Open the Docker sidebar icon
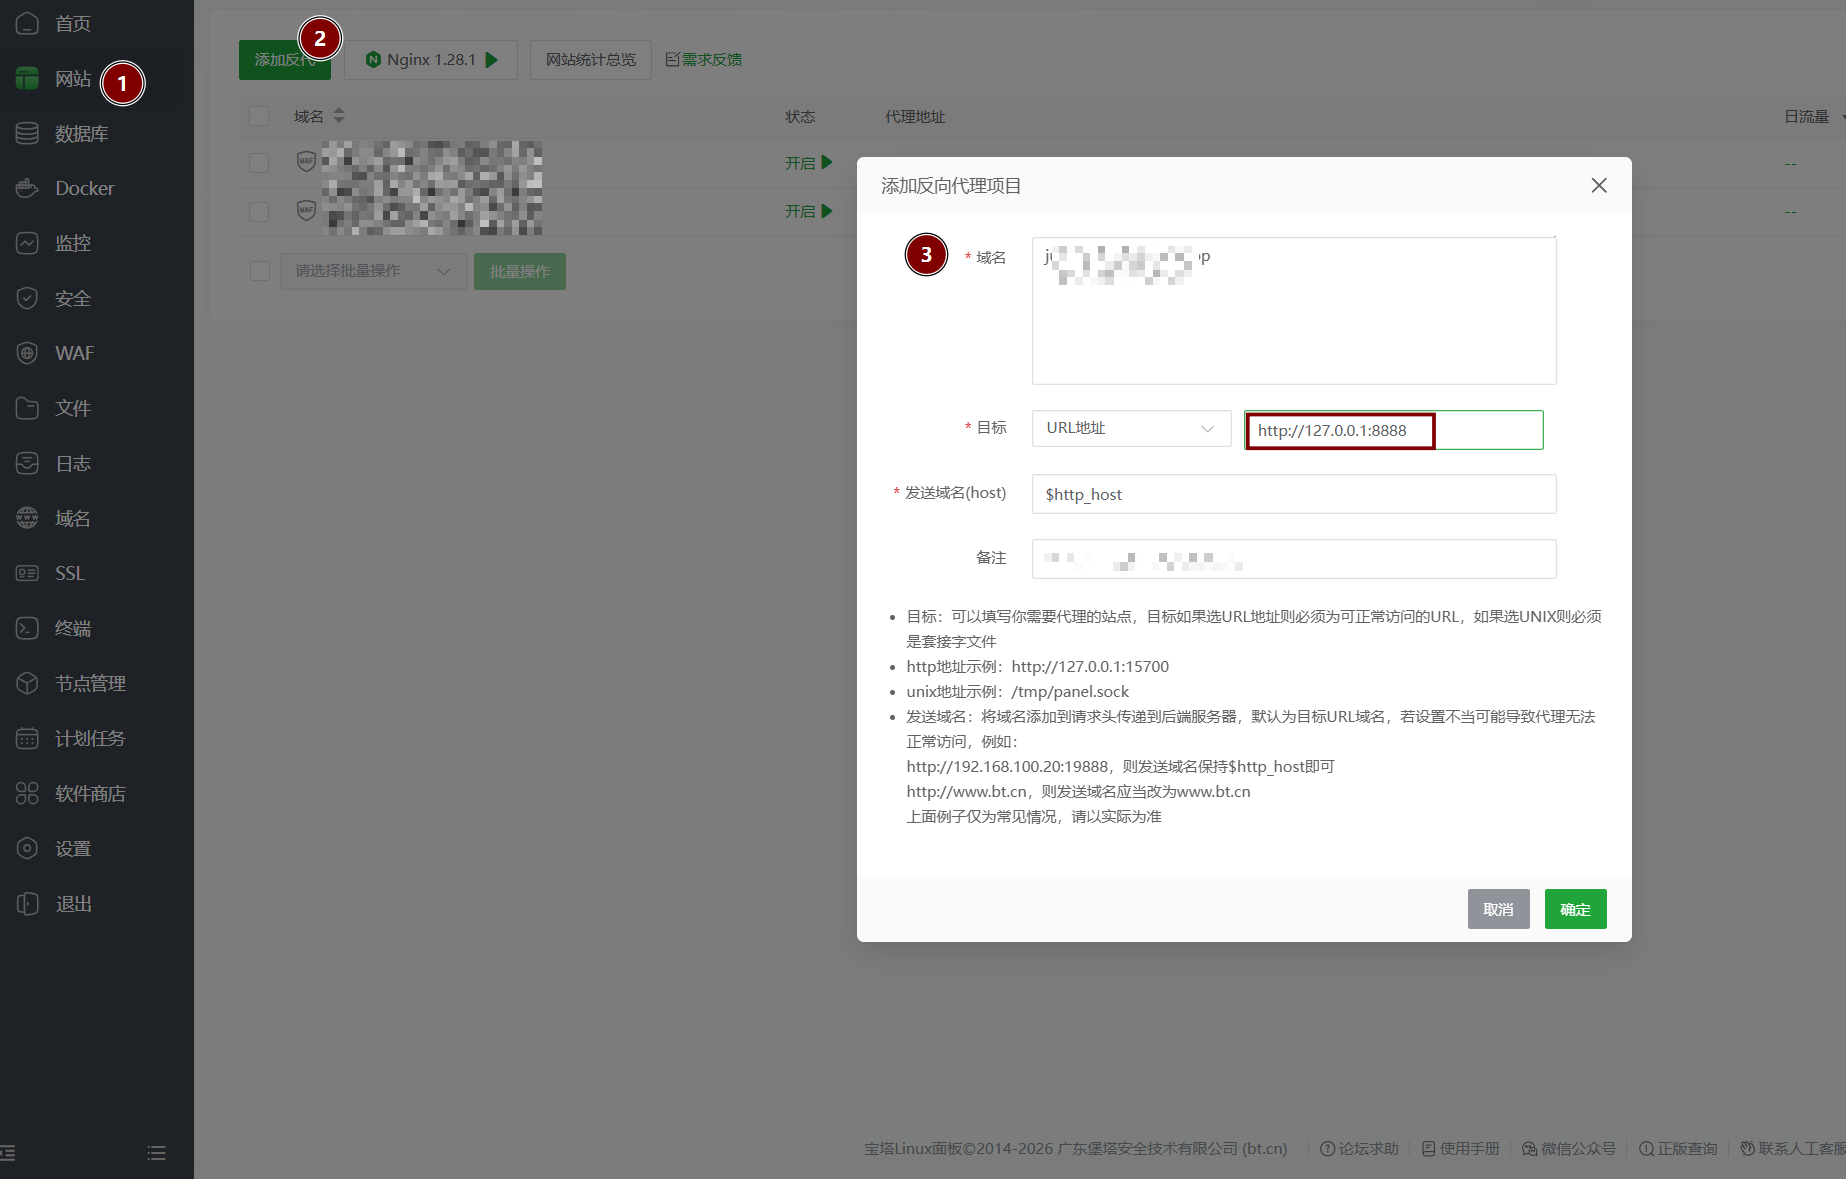This screenshot has height=1179, width=1846. [27, 188]
